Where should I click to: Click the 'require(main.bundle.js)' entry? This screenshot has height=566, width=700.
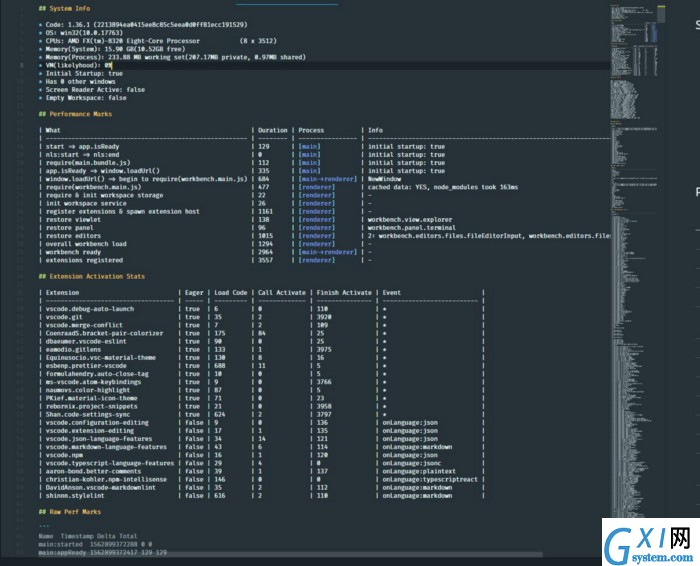[x=88, y=162]
